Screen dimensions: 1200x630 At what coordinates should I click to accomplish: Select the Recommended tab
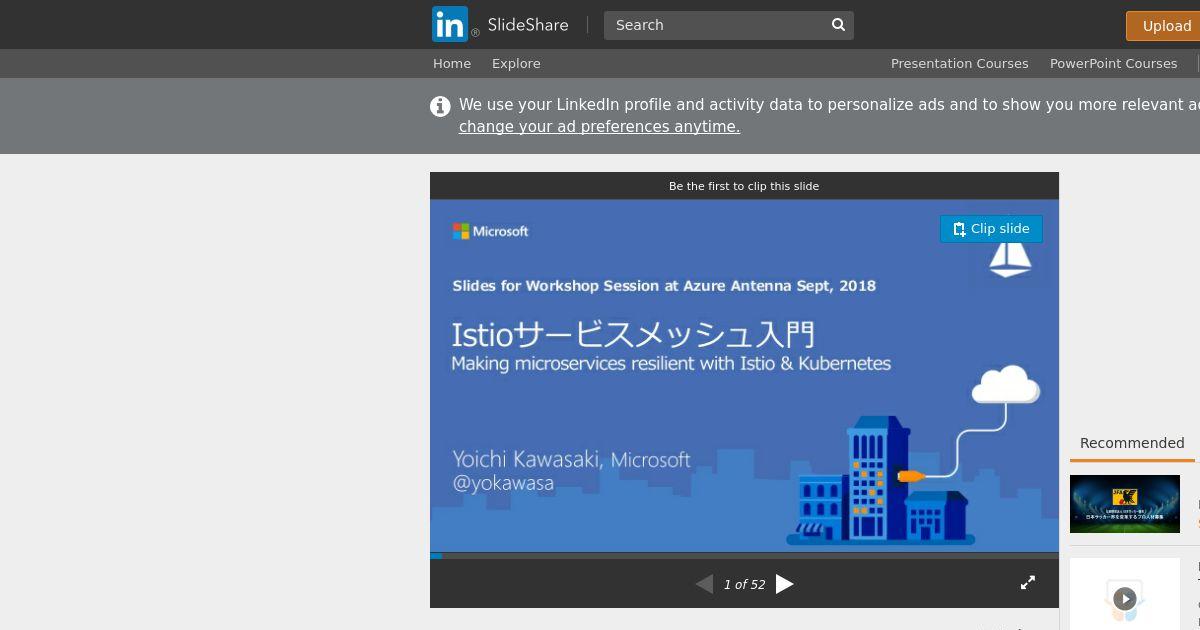tap(1132, 443)
